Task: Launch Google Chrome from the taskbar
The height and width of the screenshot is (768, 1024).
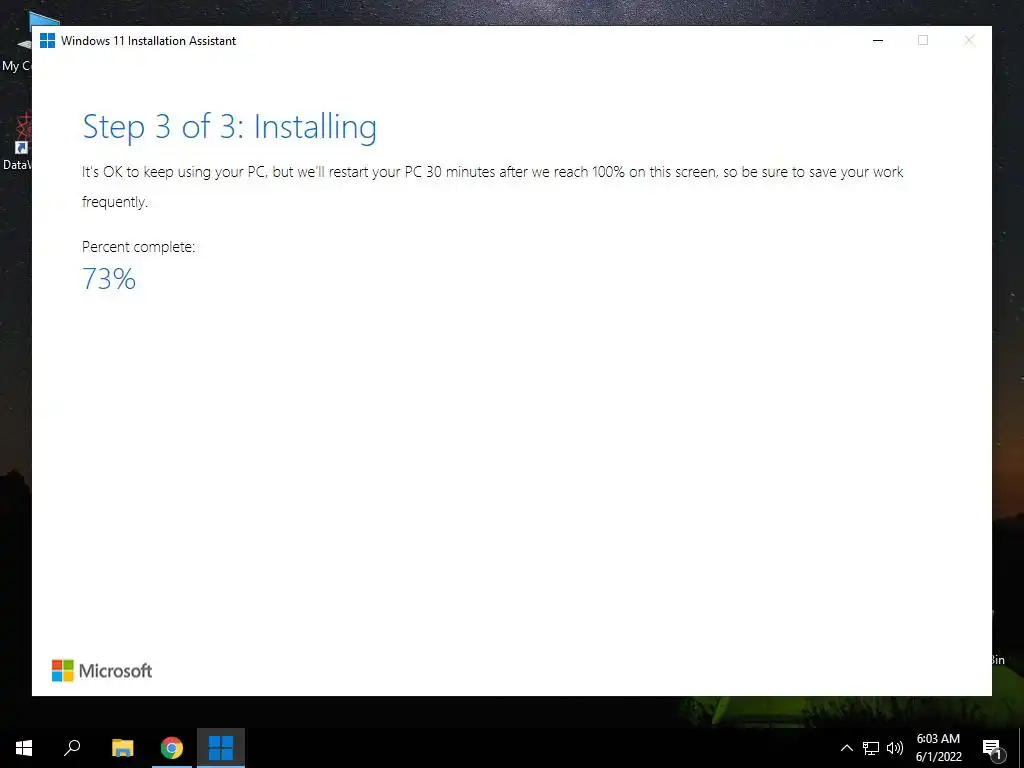Action: pos(172,748)
